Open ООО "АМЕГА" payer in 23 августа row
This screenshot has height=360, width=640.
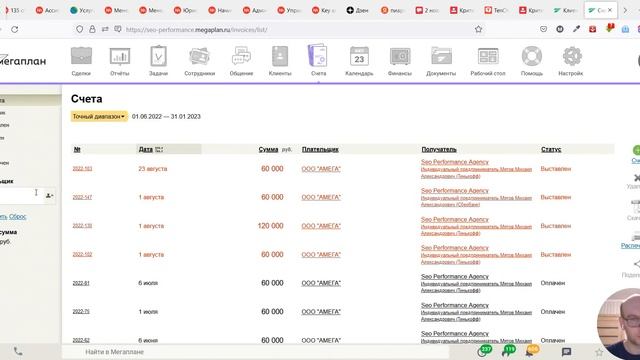[x=321, y=169]
